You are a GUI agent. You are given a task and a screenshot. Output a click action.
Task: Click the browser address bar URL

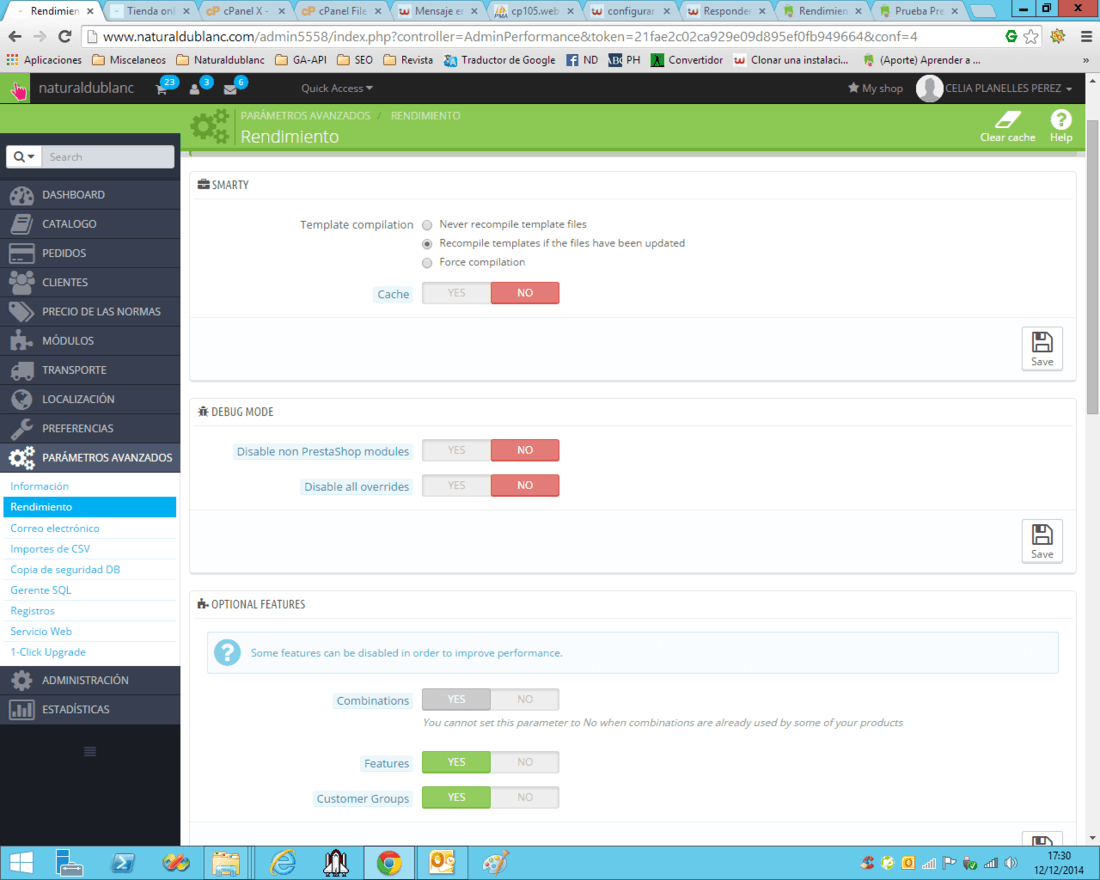point(510,36)
